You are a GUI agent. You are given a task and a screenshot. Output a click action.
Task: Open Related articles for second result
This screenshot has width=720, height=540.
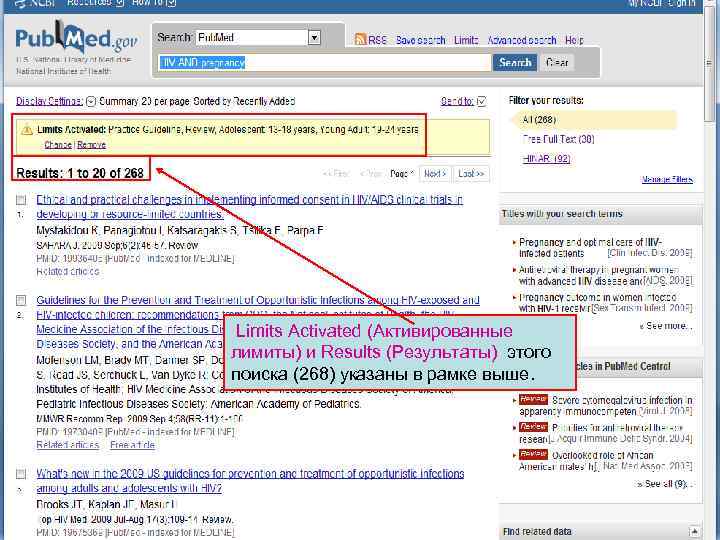[68, 445]
